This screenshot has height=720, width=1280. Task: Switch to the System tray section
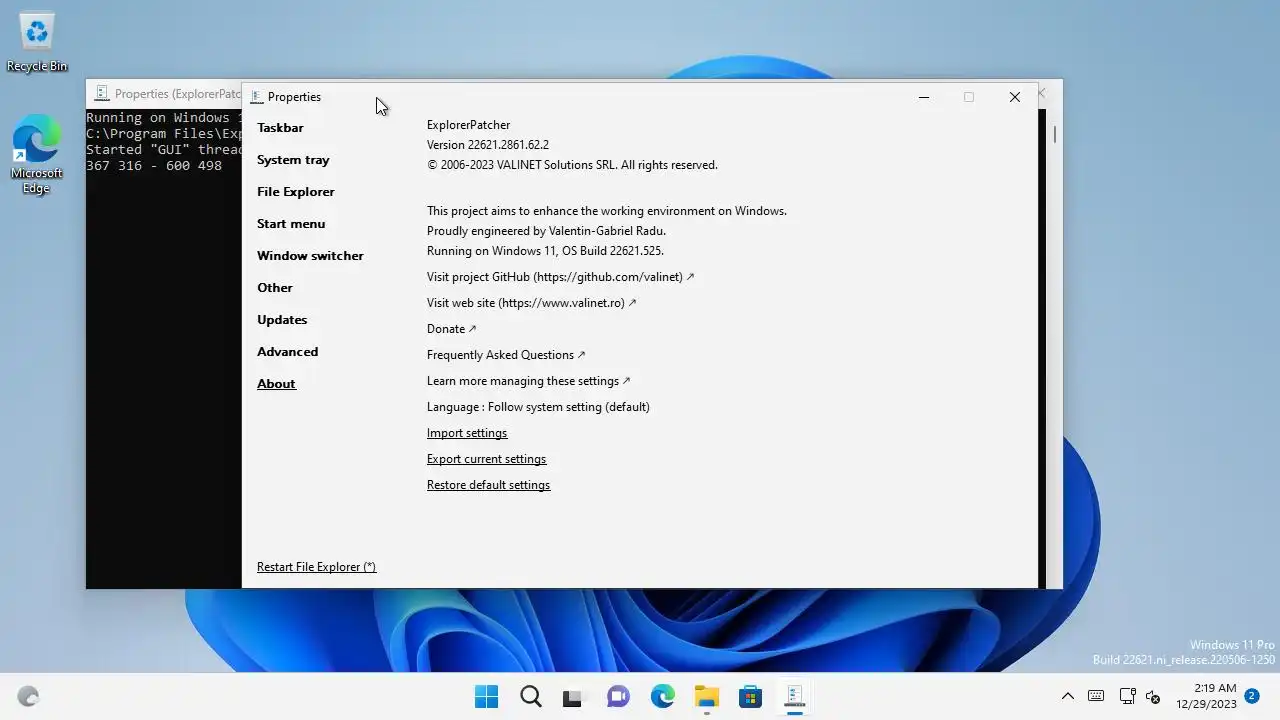293,160
